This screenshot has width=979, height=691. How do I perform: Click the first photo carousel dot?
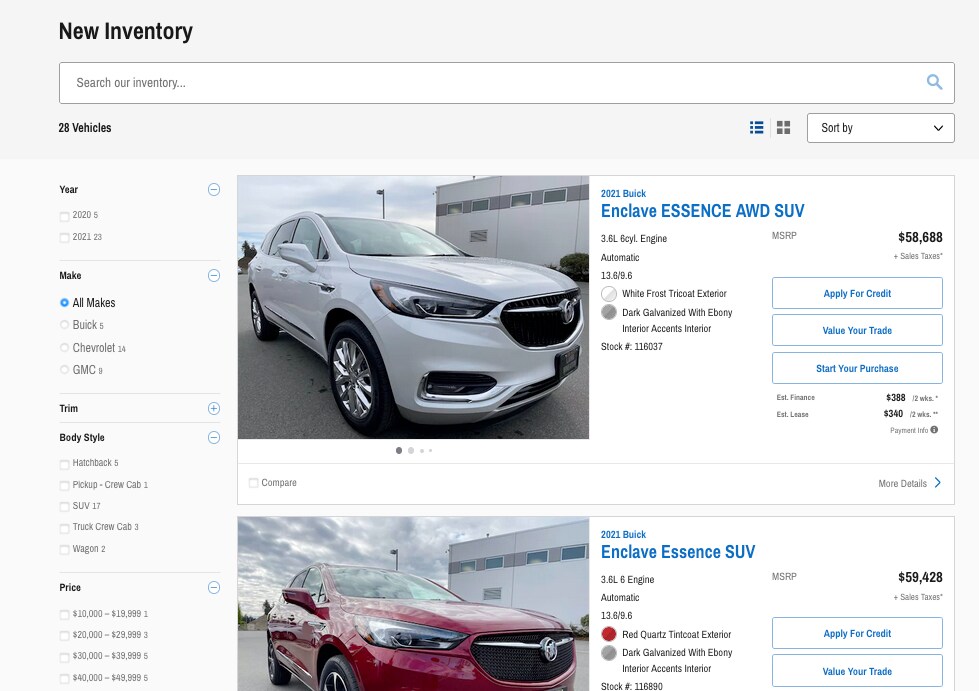[x=399, y=450]
